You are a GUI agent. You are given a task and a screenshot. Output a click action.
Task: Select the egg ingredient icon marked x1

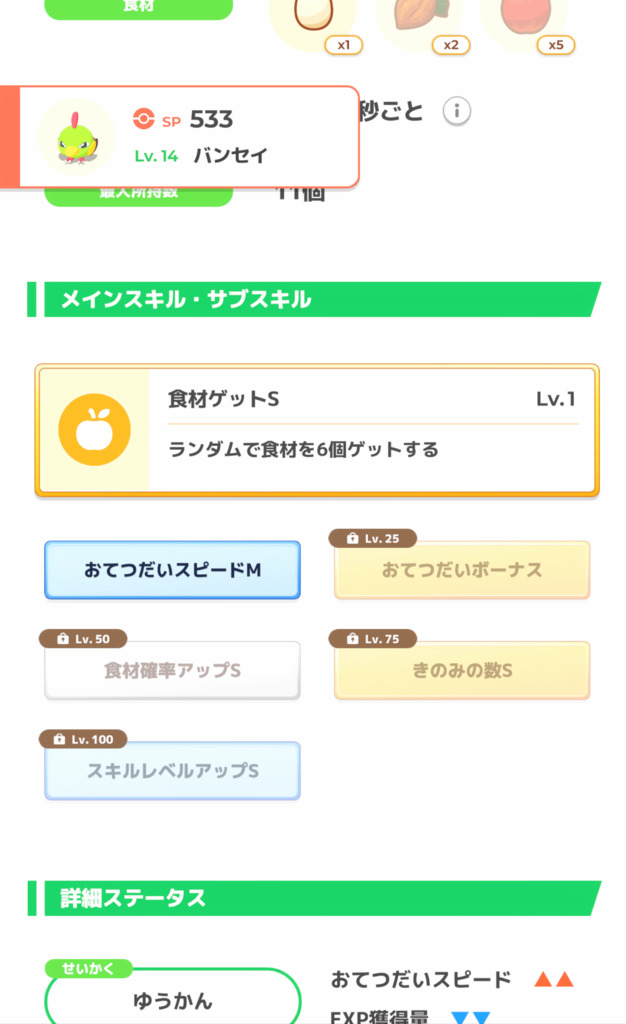click(312, 16)
